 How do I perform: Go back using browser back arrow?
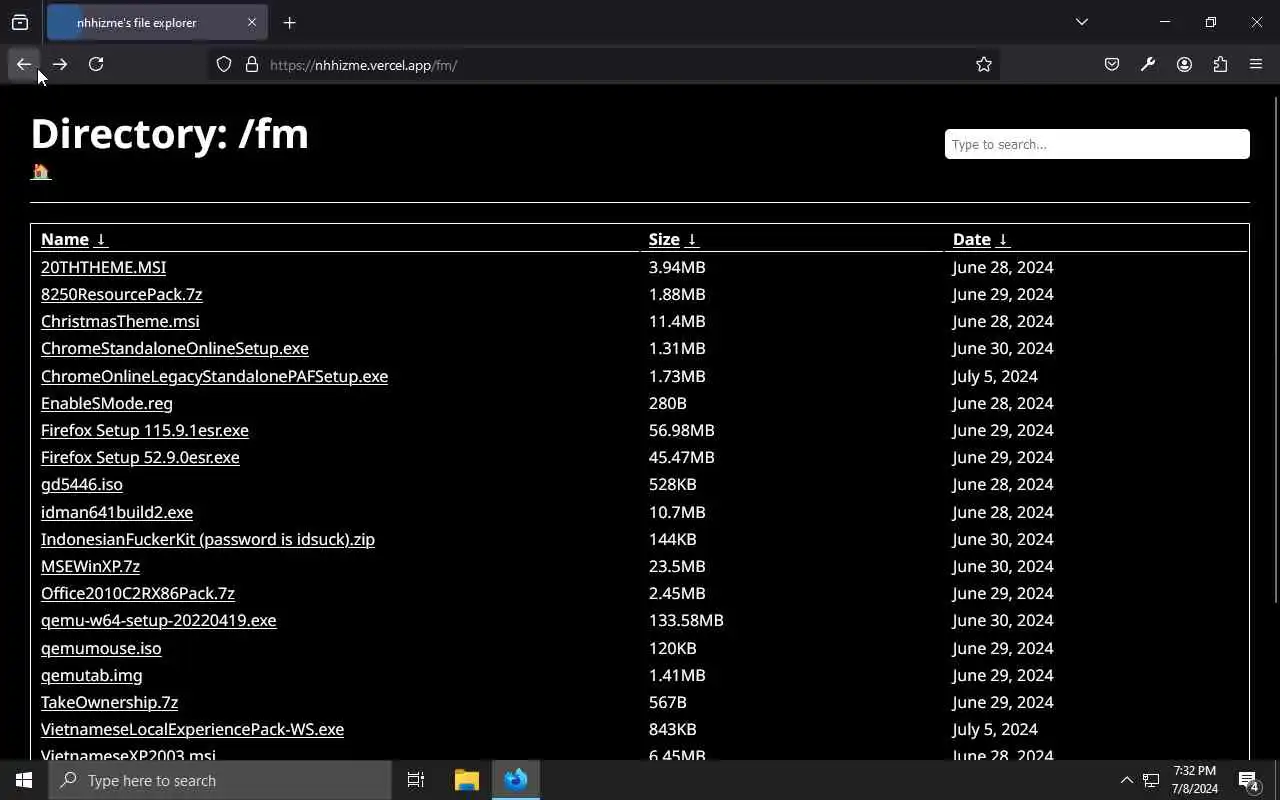[x=24, y=64]
